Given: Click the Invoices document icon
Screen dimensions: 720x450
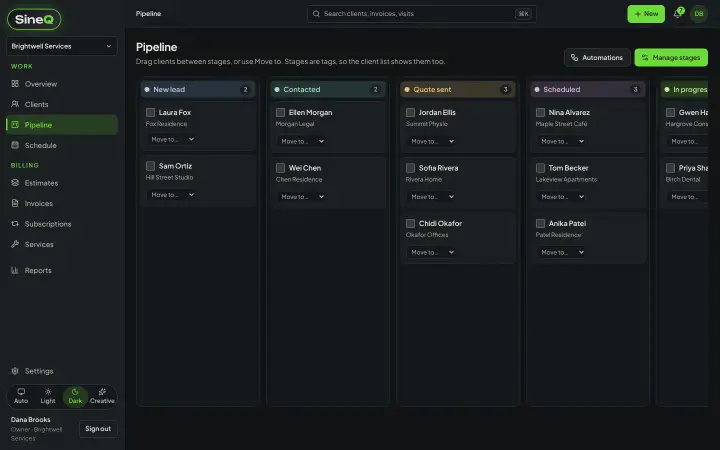Looking at the screenshot, I should click(15, 203).
